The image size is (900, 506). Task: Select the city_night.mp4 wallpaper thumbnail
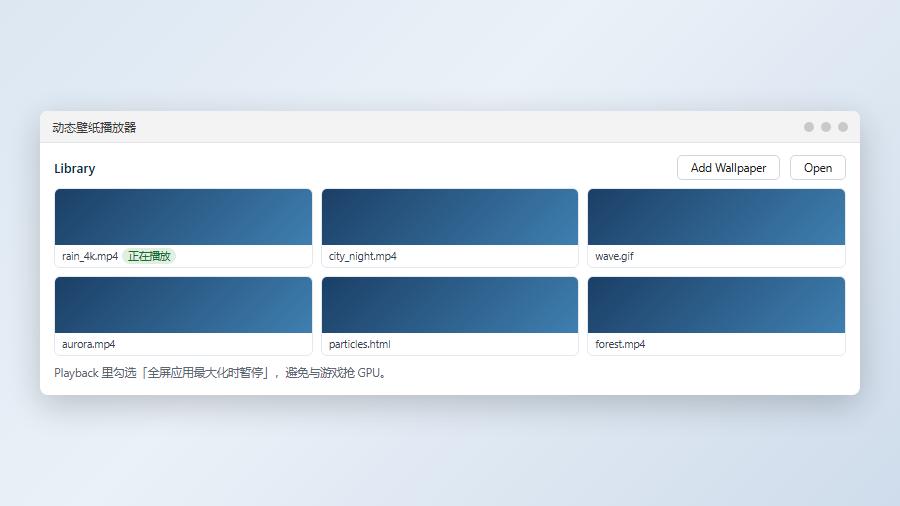coord(450,217)
